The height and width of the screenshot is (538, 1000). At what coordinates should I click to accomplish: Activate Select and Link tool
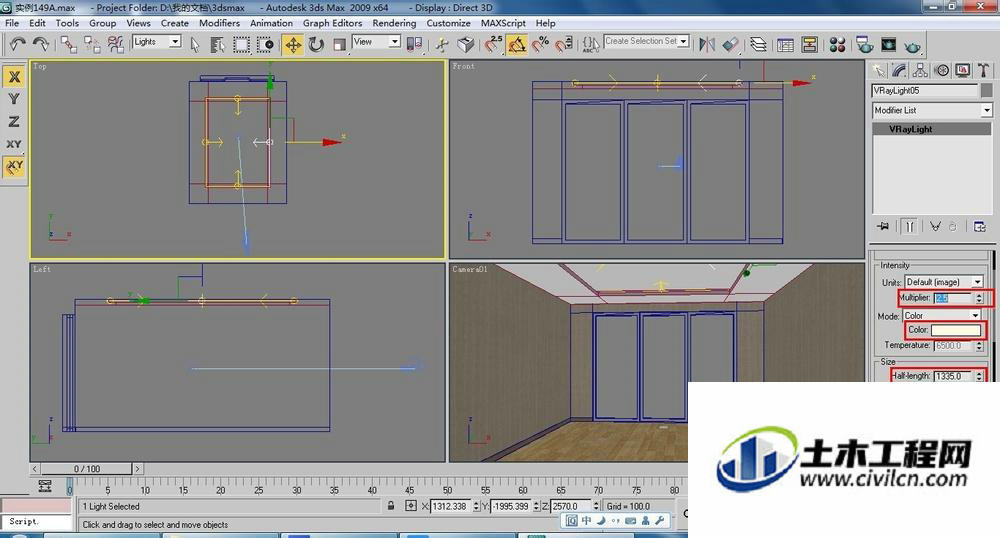(x=69, y=44)
